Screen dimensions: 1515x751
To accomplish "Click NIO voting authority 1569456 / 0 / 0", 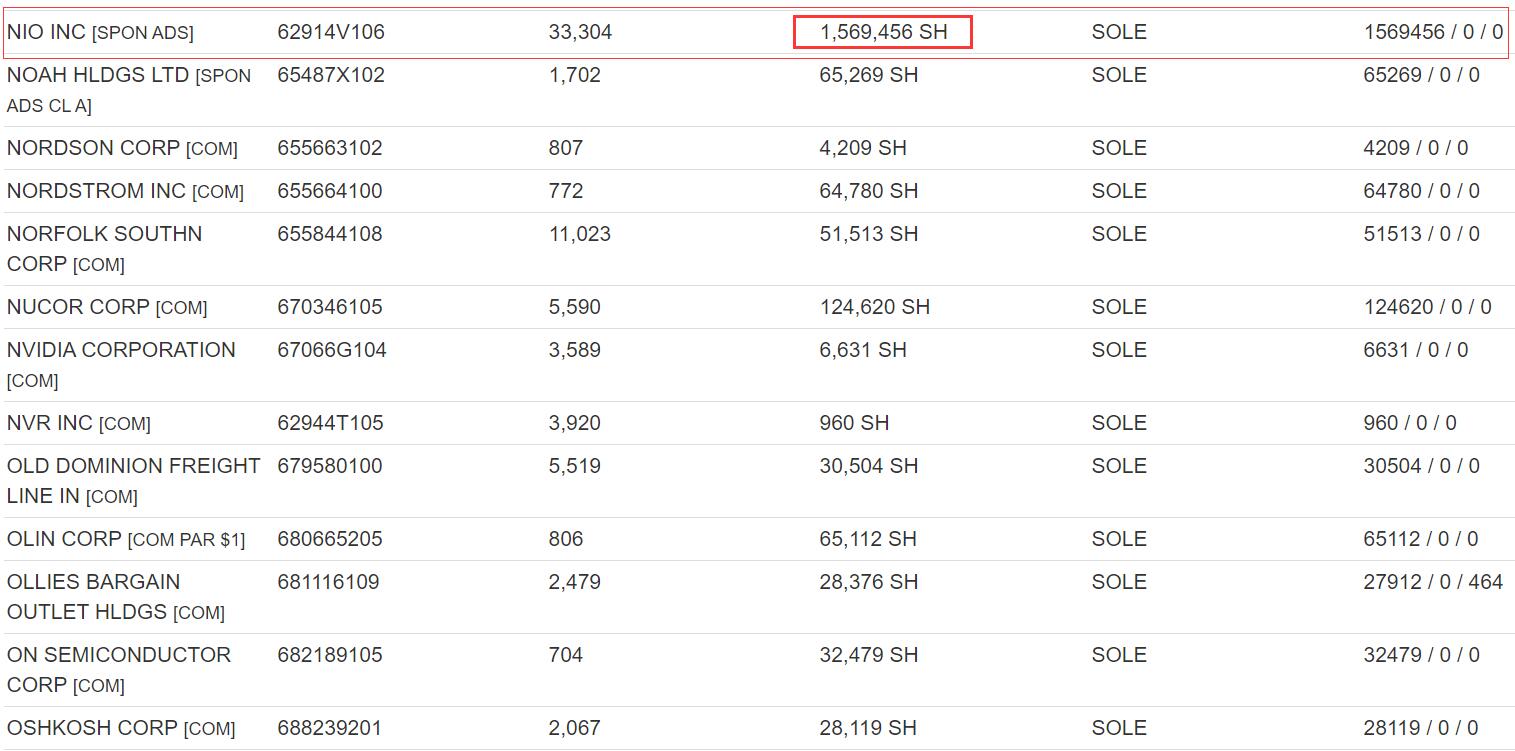I will (x=1432, y=32).
